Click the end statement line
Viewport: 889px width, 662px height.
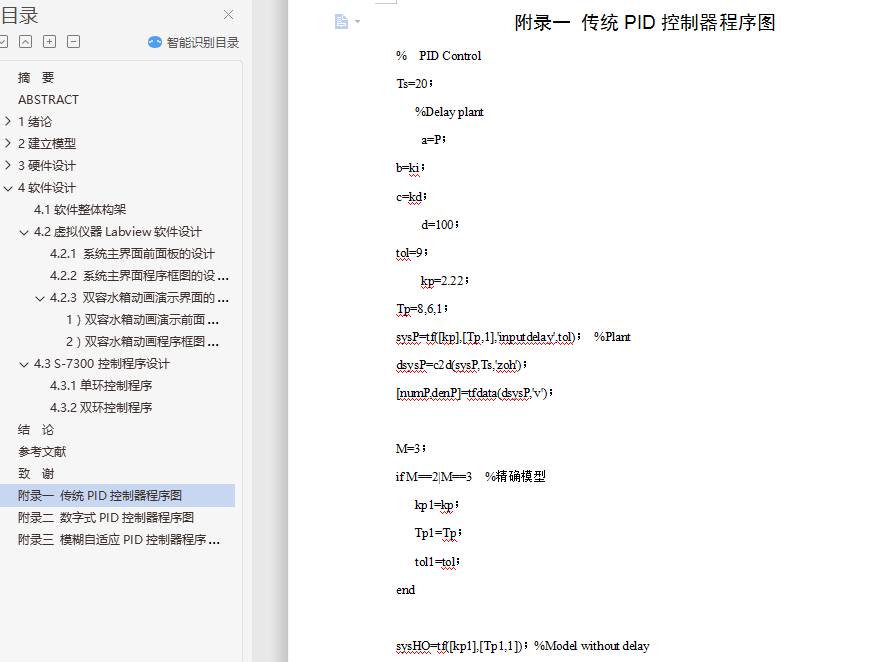pos(405,590)
